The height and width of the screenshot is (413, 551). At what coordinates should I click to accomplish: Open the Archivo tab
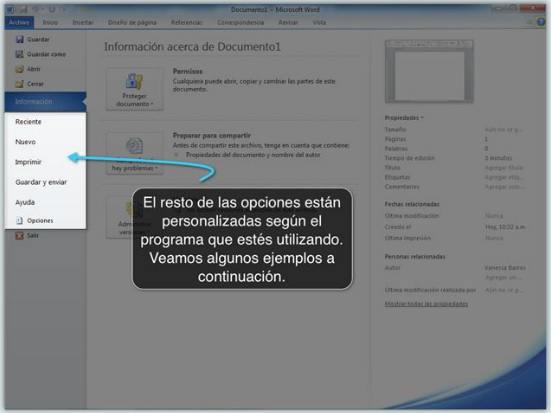click(19, 22)
